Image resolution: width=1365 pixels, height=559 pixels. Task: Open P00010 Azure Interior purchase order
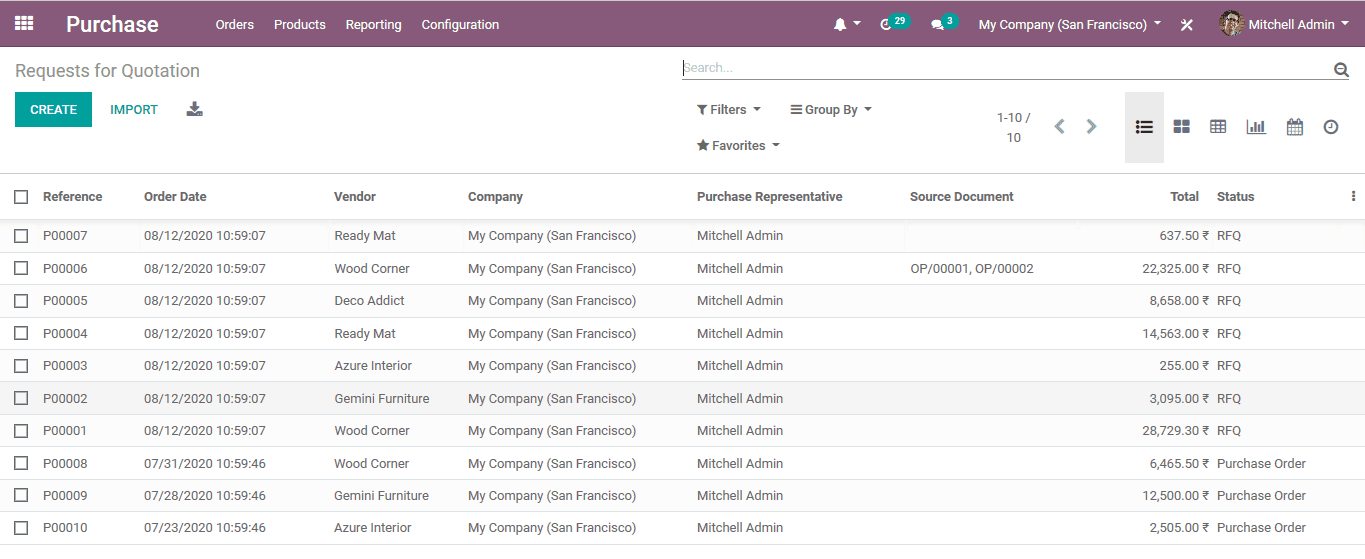pyautogui.click(x=682, y=528)
